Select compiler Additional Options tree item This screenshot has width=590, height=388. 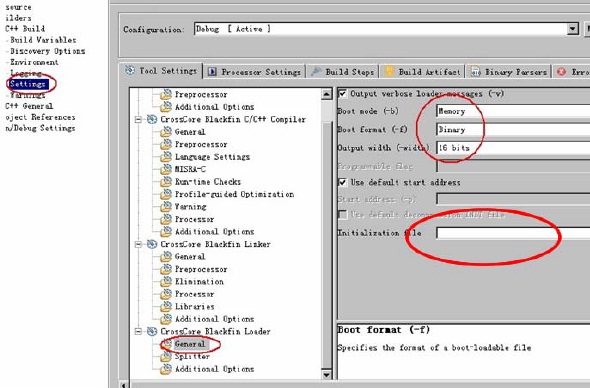click(214, 232)
